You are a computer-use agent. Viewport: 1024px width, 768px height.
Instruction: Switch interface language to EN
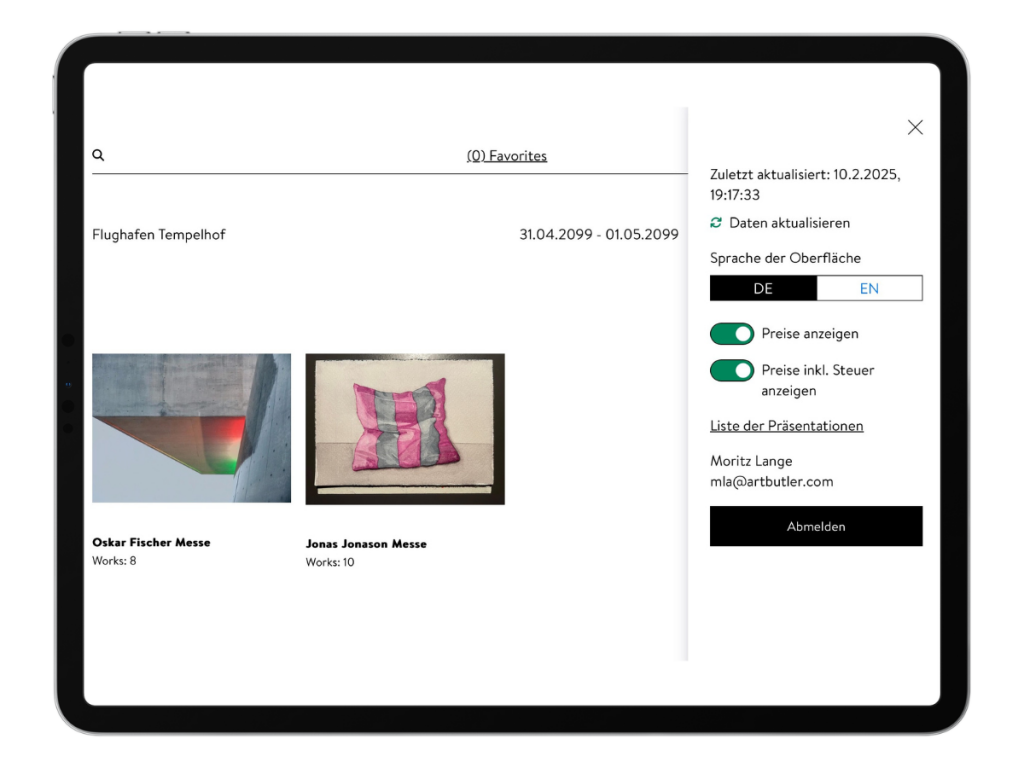coord(869,289)
